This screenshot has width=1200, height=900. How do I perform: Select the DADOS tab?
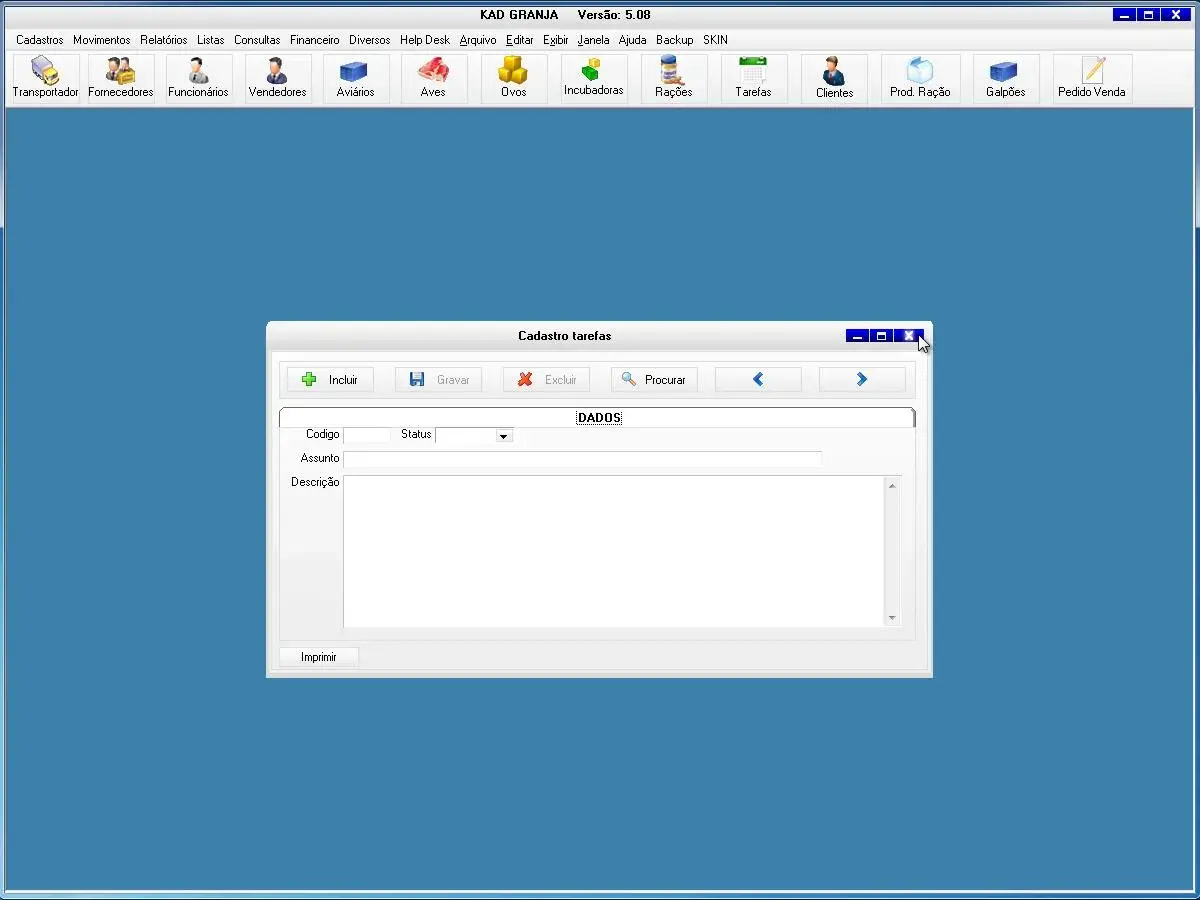(599, 418)
